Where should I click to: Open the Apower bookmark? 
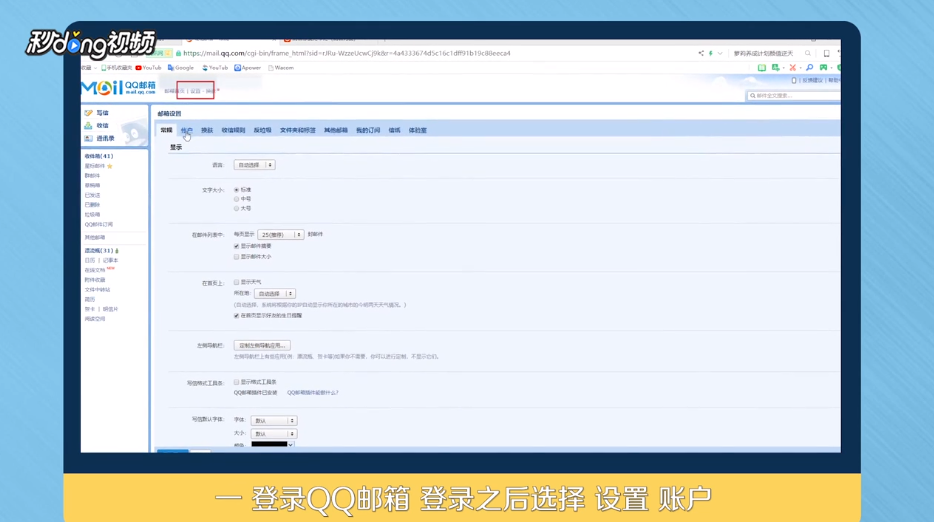248,68
